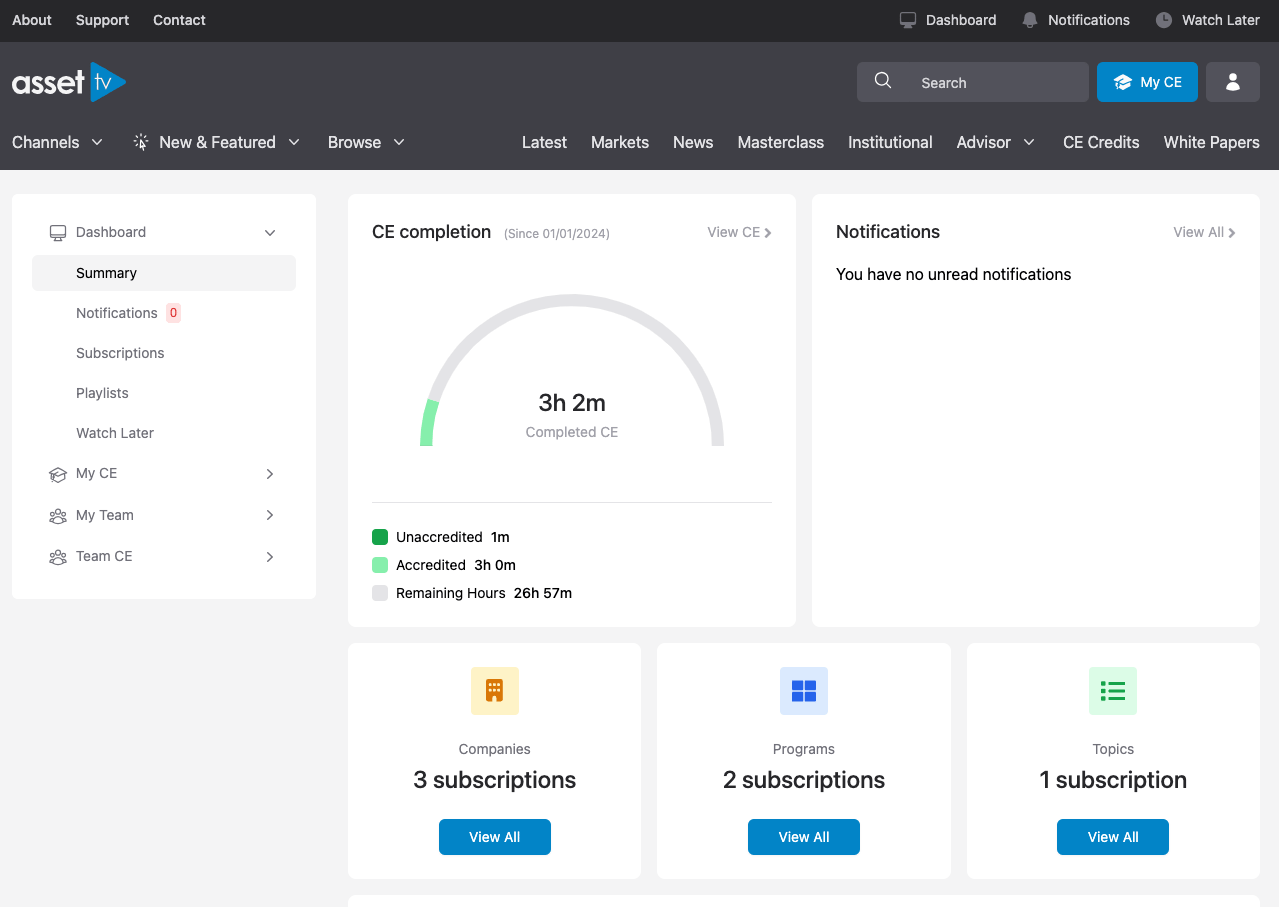The image size is (1279, 907).
Task: Open the View CE link
Action: (x=739, y=232)
